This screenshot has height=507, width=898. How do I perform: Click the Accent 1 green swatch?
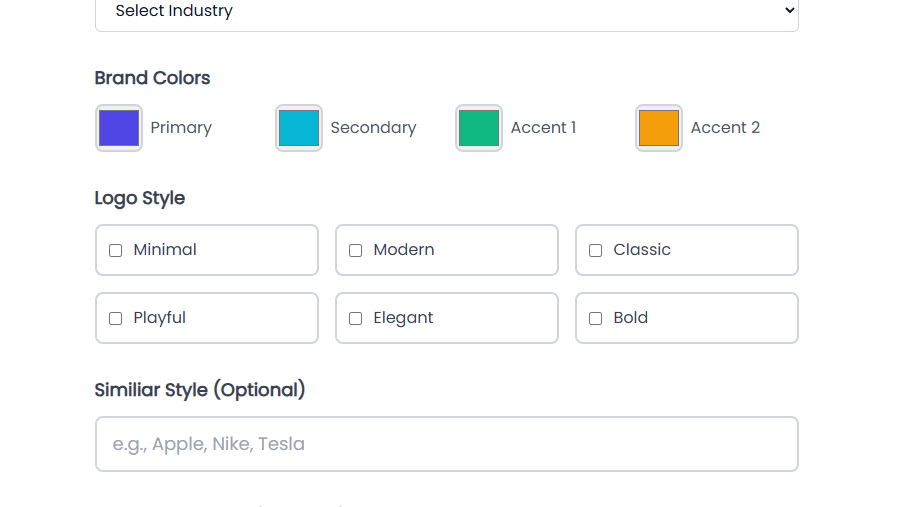click(x=479, y=128)
